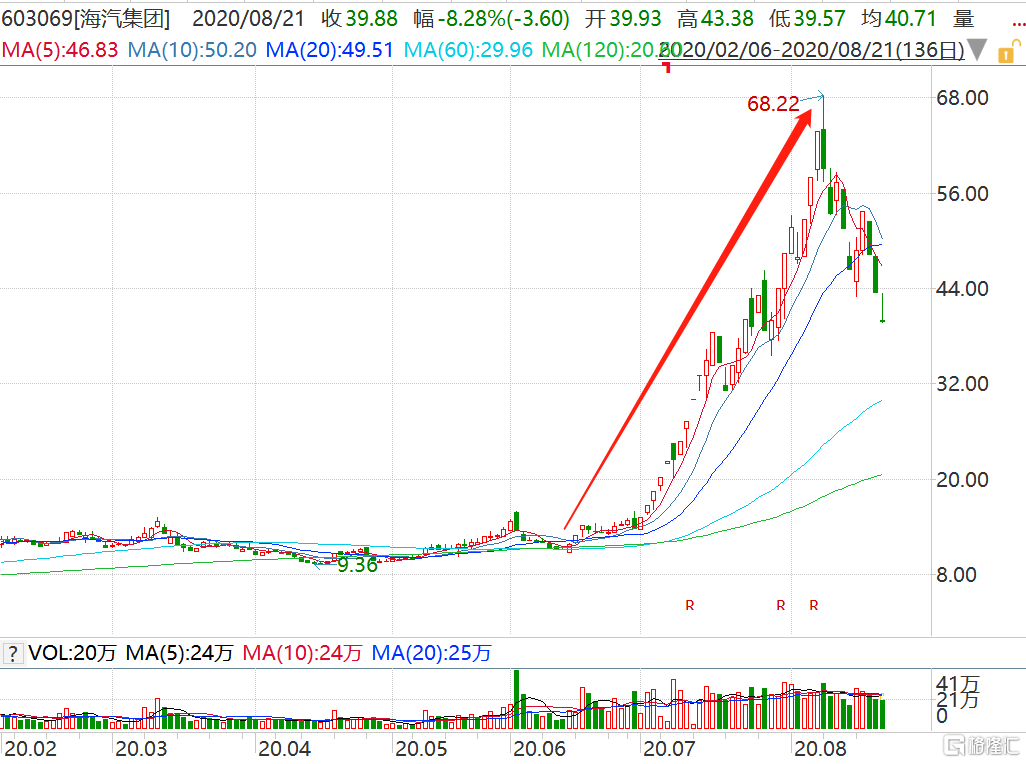1026x764 pixels.
Task: Click the 20.08 month axis label
Action: pos(820,748)
